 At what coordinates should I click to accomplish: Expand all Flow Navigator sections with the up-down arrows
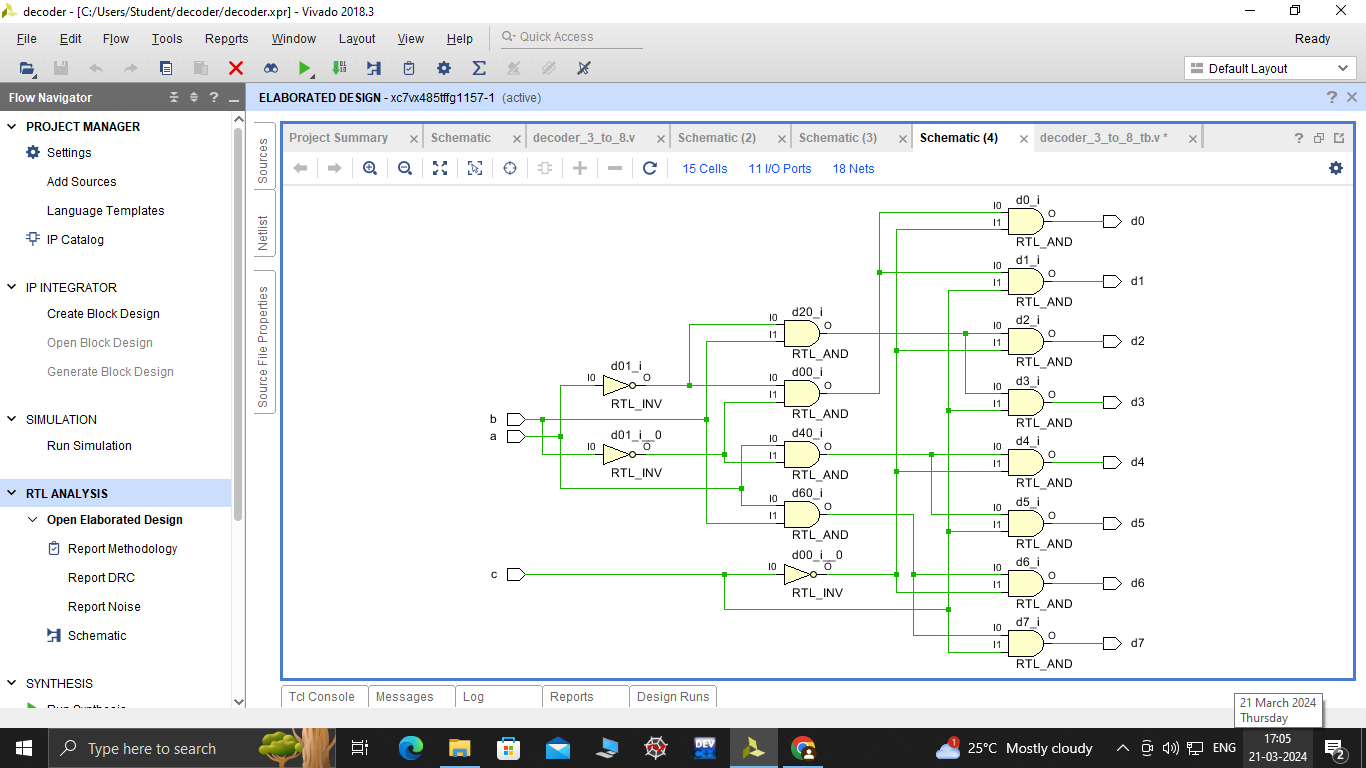coord(194,97)
